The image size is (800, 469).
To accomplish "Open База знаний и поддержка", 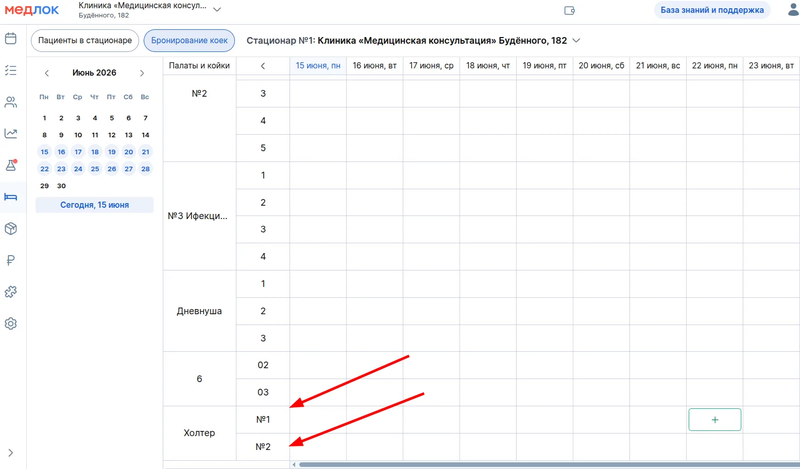I will 712,10.
